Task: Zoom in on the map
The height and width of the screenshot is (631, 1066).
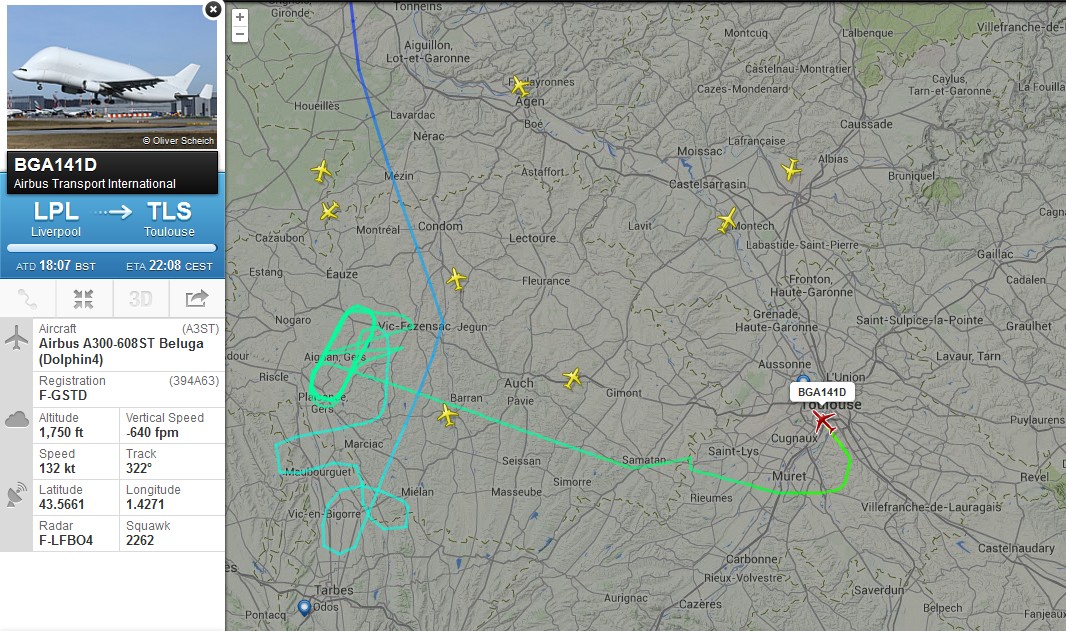Action: (239, 17)
